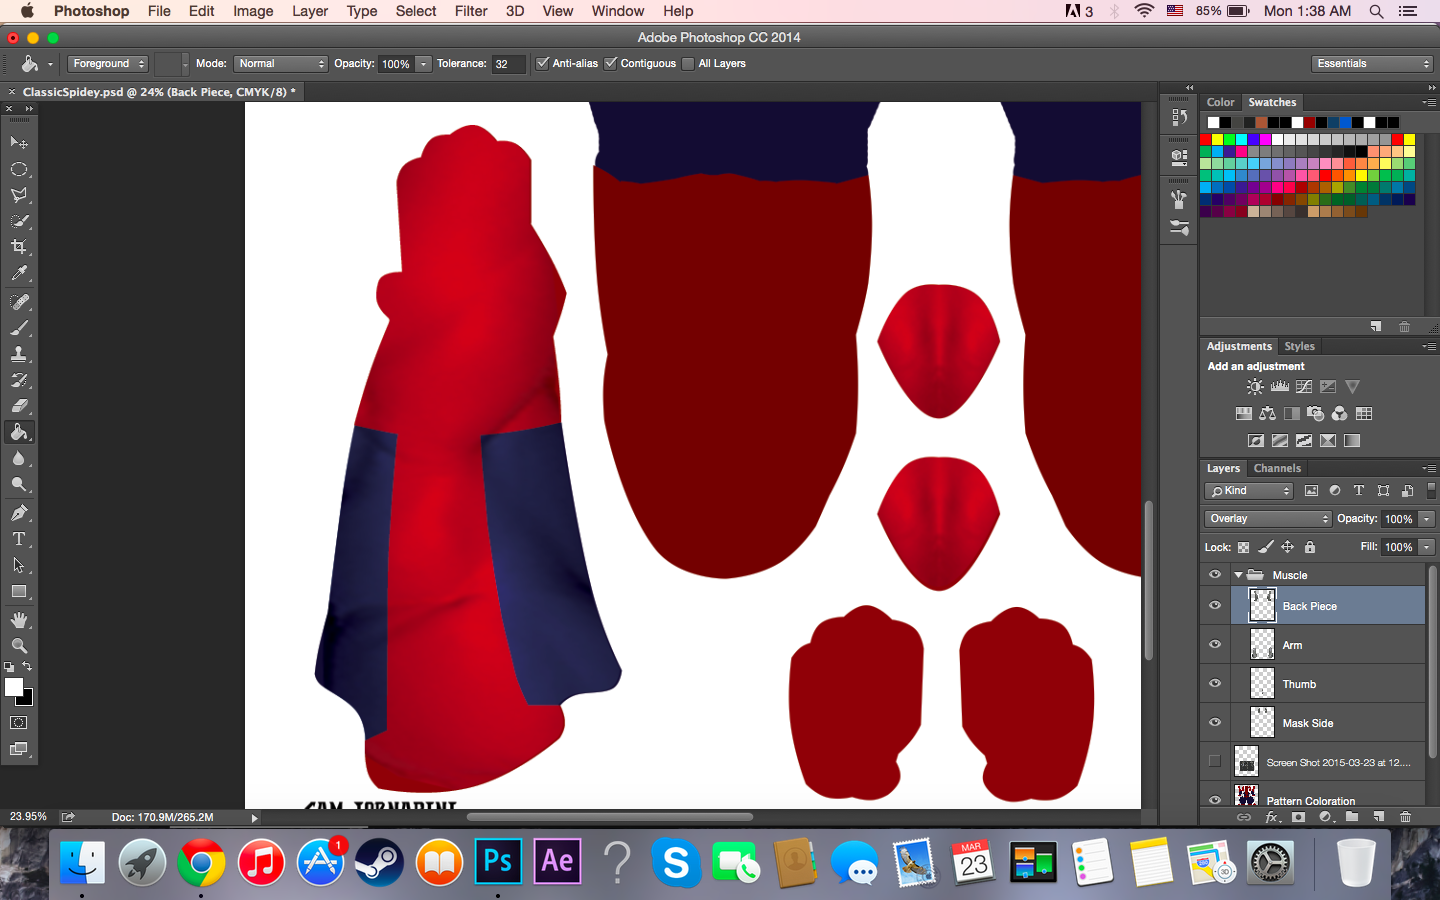Click the Arm layer thumbnail
1440x900 pixels.
(1263, 645)
